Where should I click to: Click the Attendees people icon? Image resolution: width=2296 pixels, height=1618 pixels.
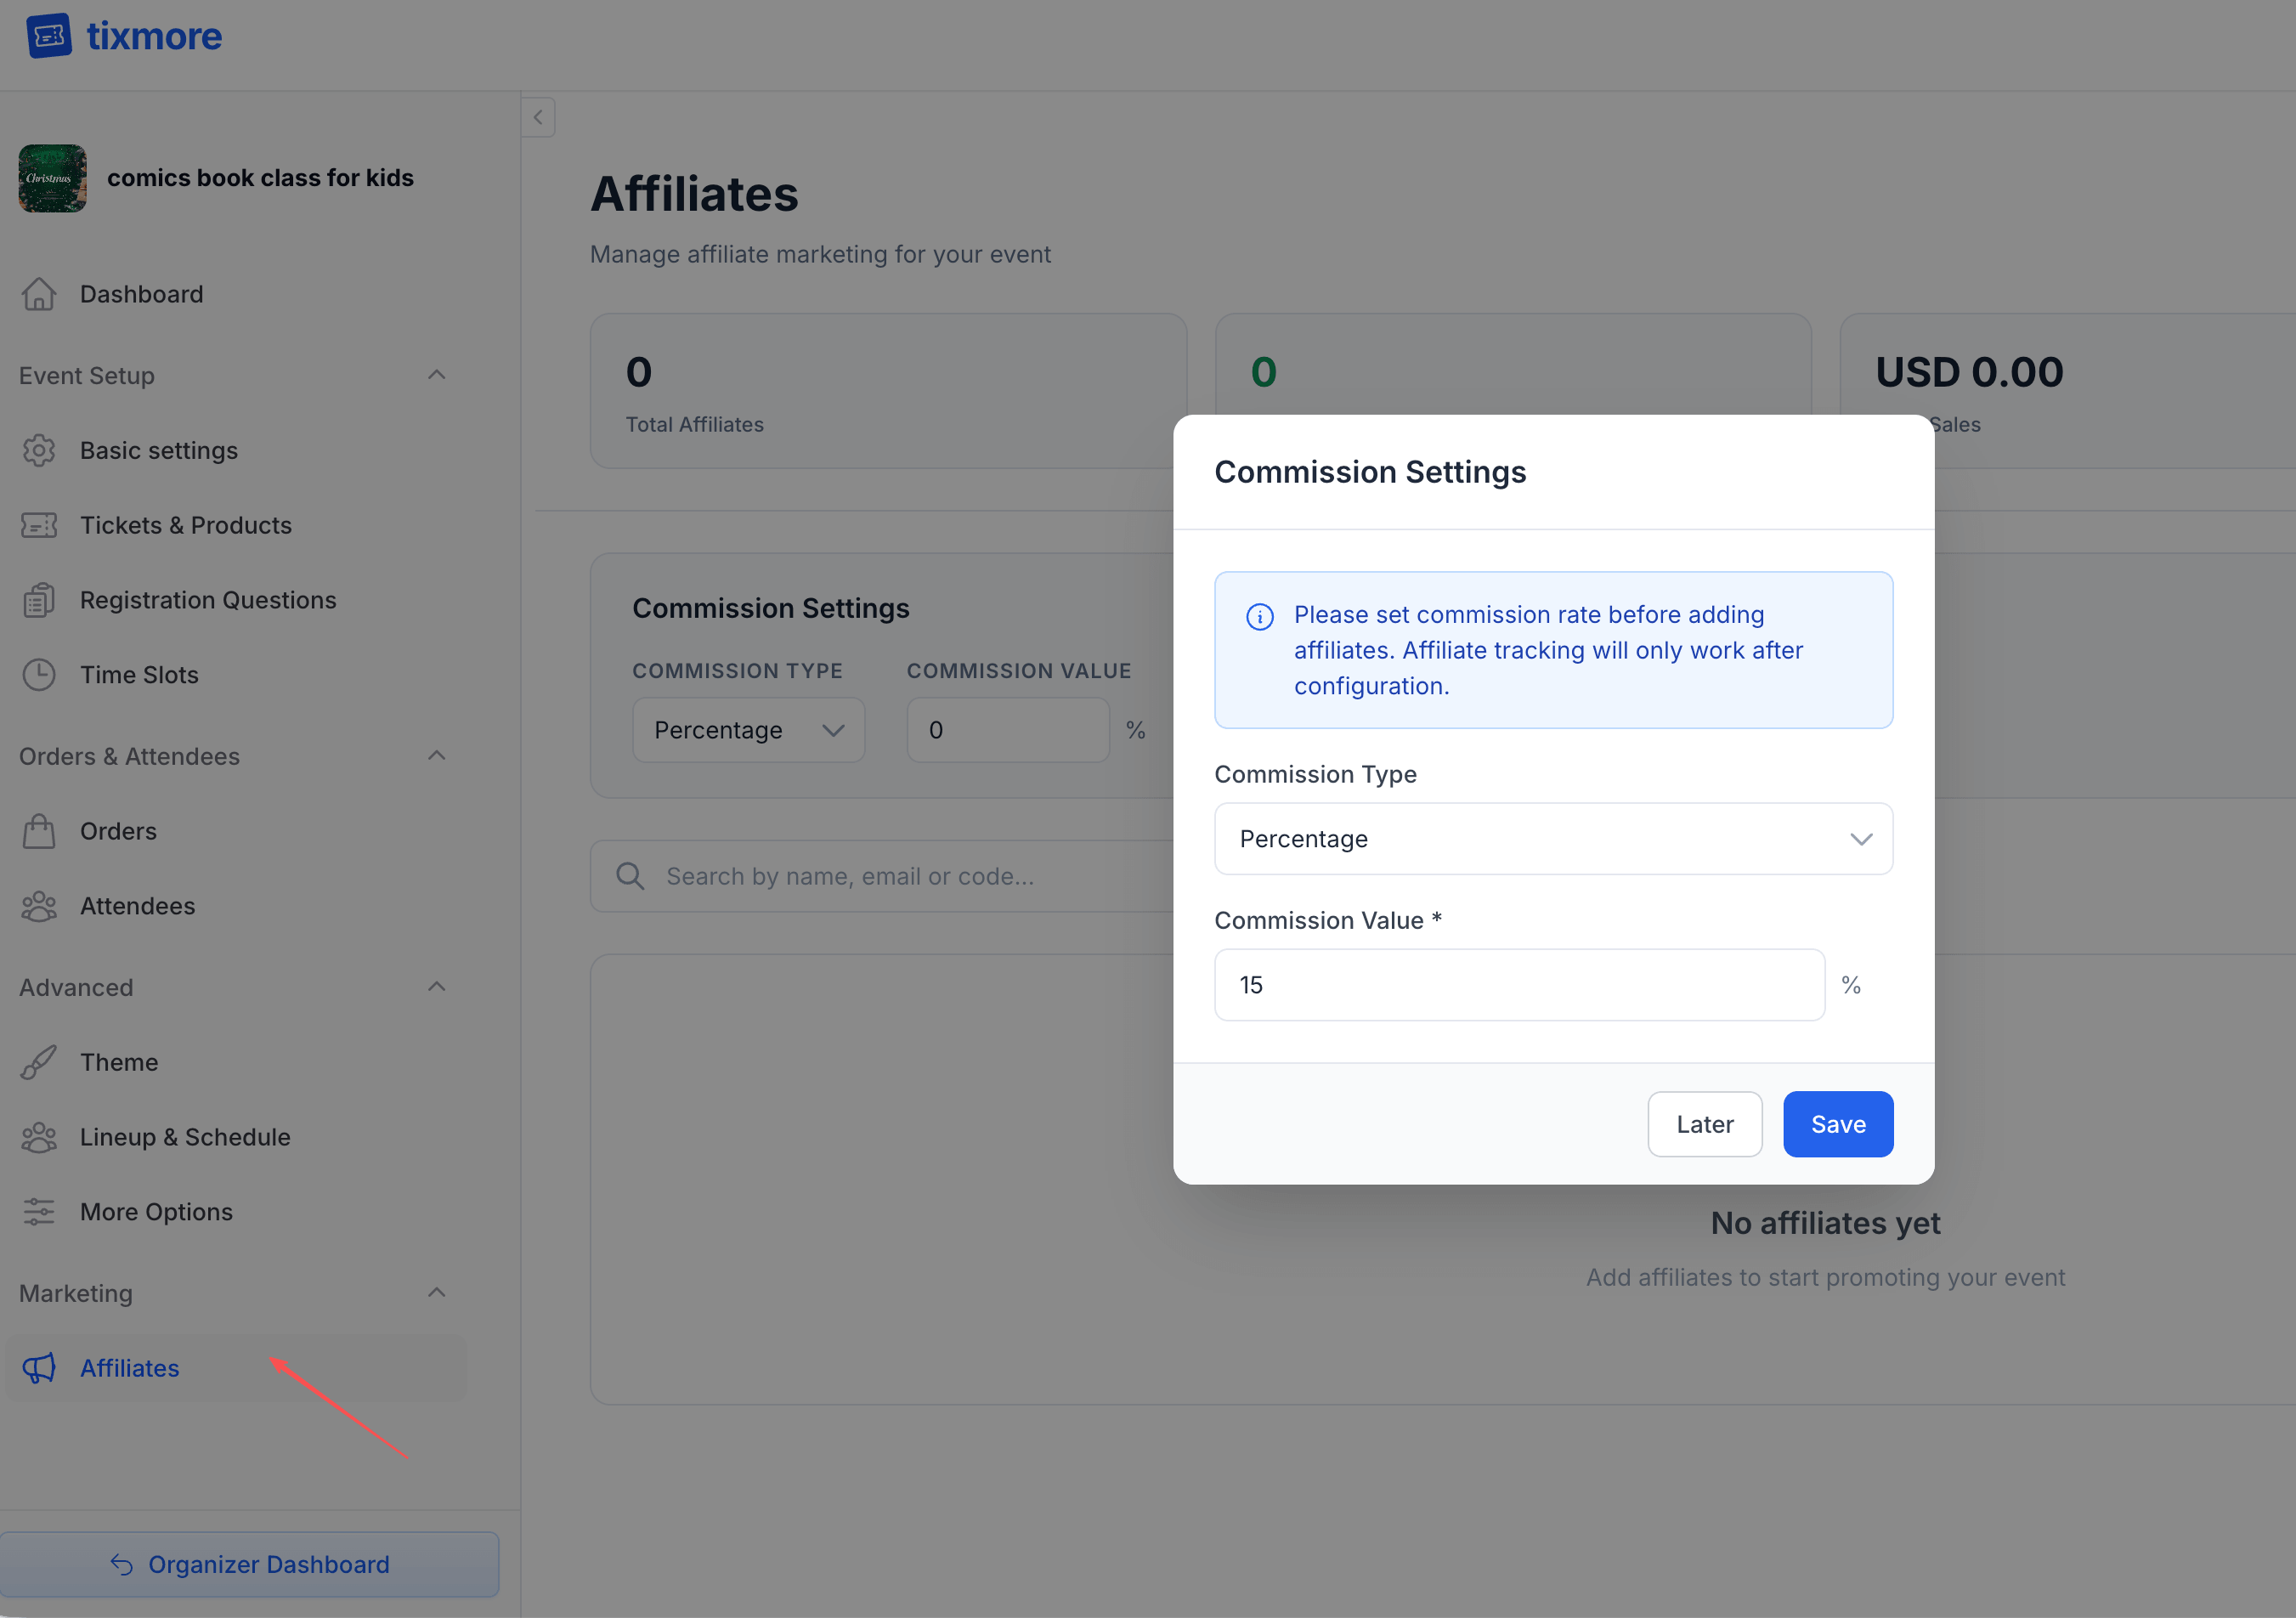pyautogui.click(x=39, y=905)
